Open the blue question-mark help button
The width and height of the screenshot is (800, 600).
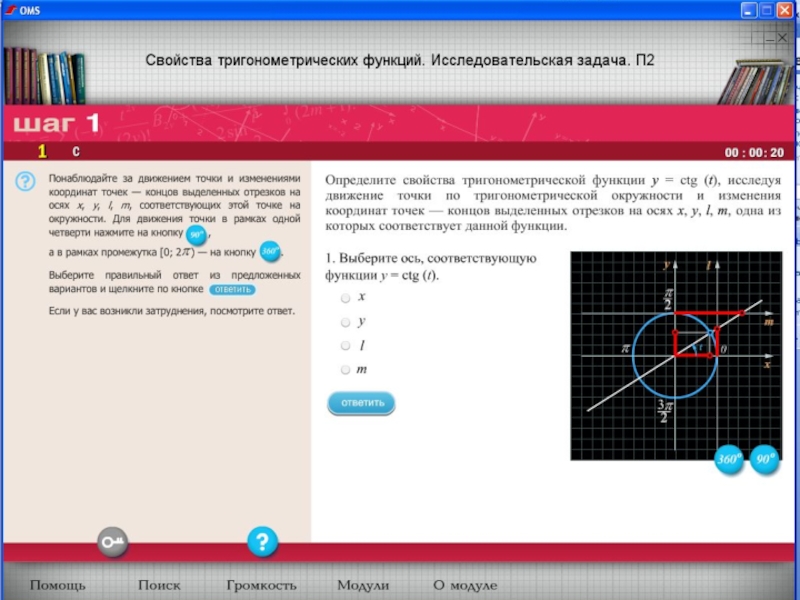(262, 542)
